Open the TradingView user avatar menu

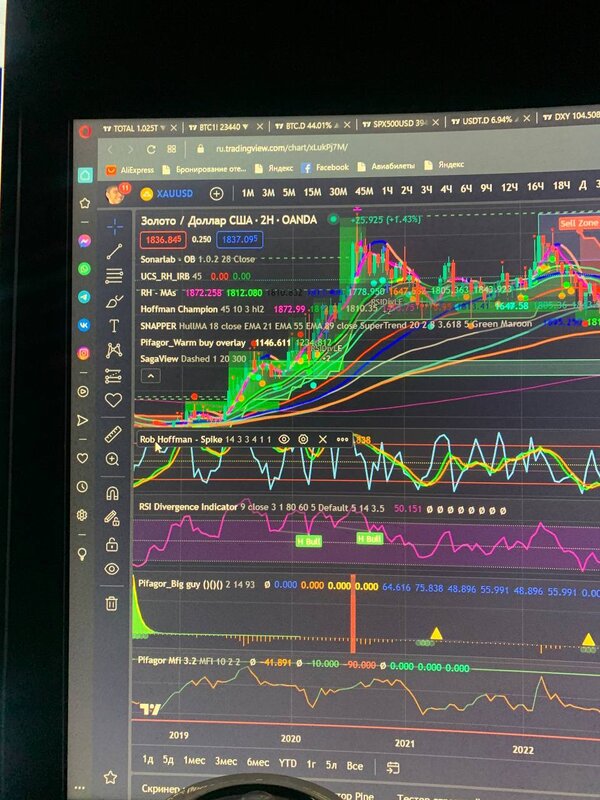click(x=116, y=194)
